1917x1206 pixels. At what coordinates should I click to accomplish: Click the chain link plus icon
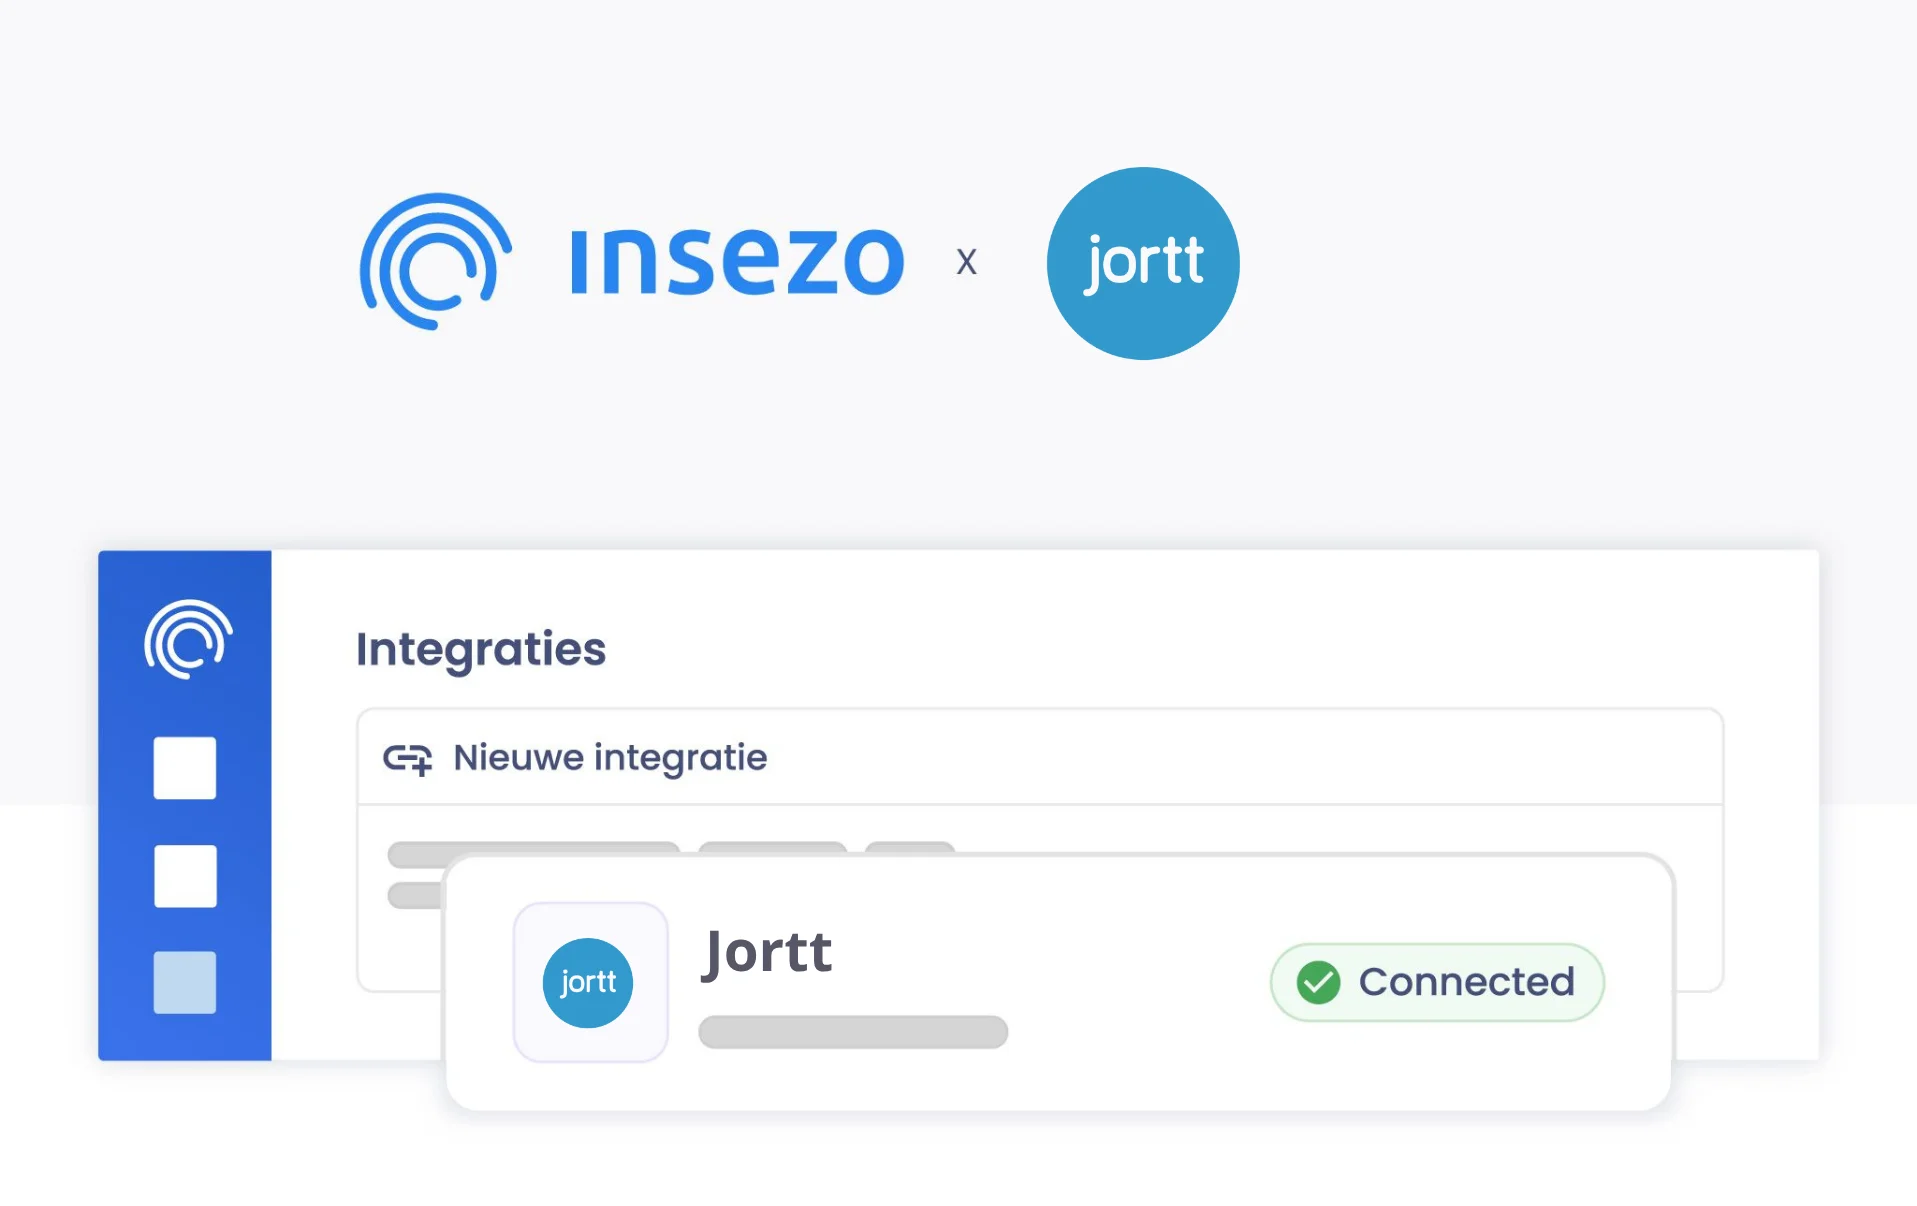coord(408,759)
